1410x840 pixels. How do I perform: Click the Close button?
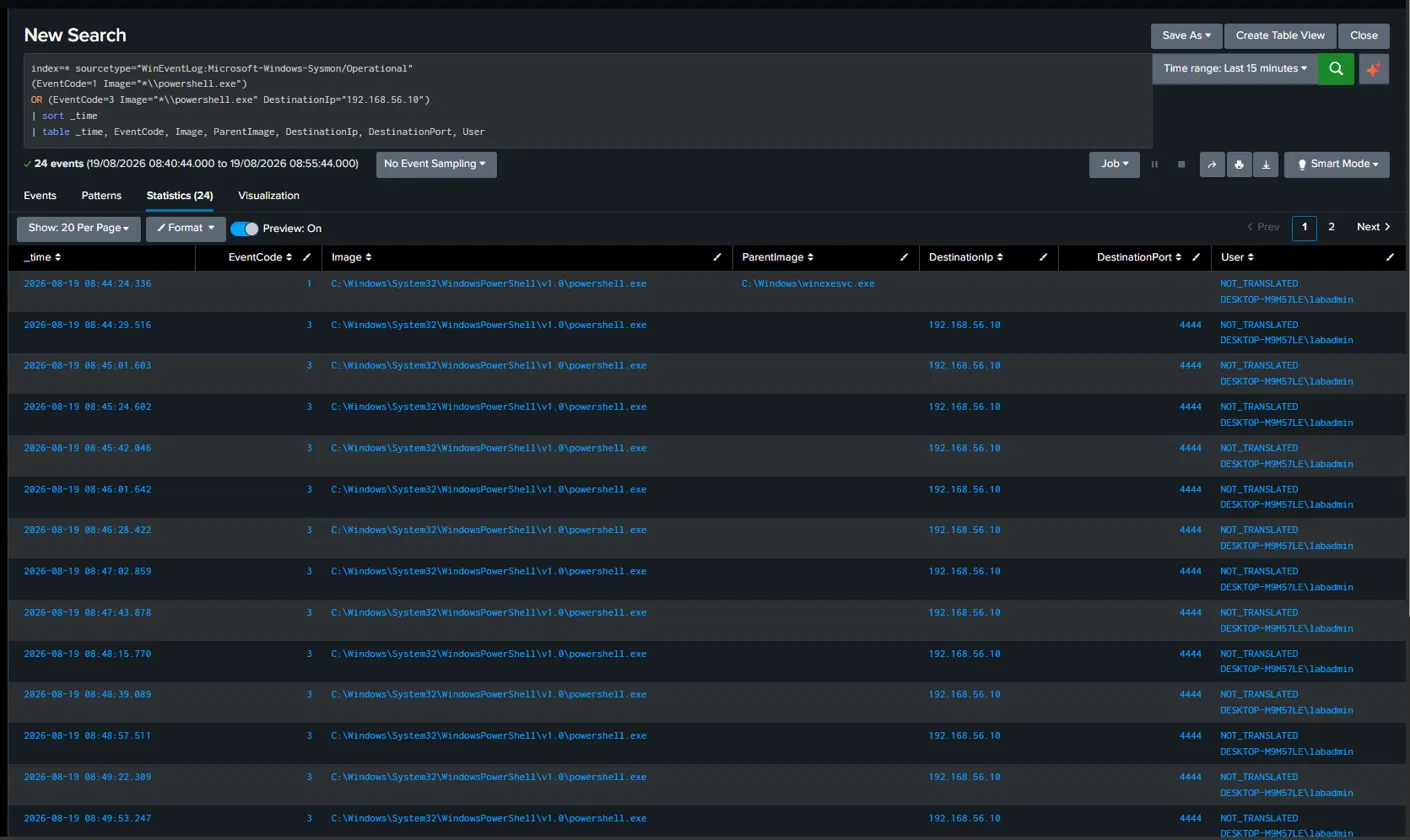(x=1364, y=35)
